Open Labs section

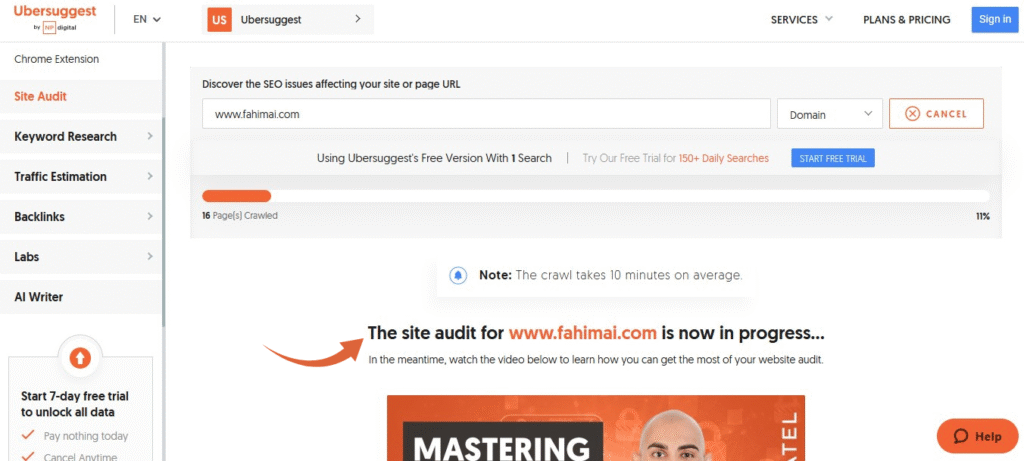tap(80, 257)
